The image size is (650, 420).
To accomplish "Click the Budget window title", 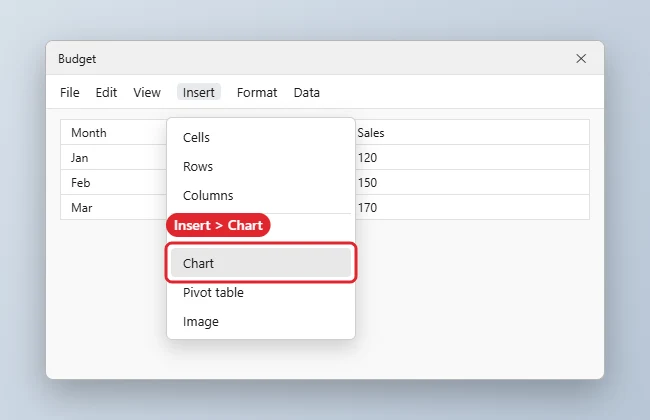I will pyautogui.click(x=77, y=59).
